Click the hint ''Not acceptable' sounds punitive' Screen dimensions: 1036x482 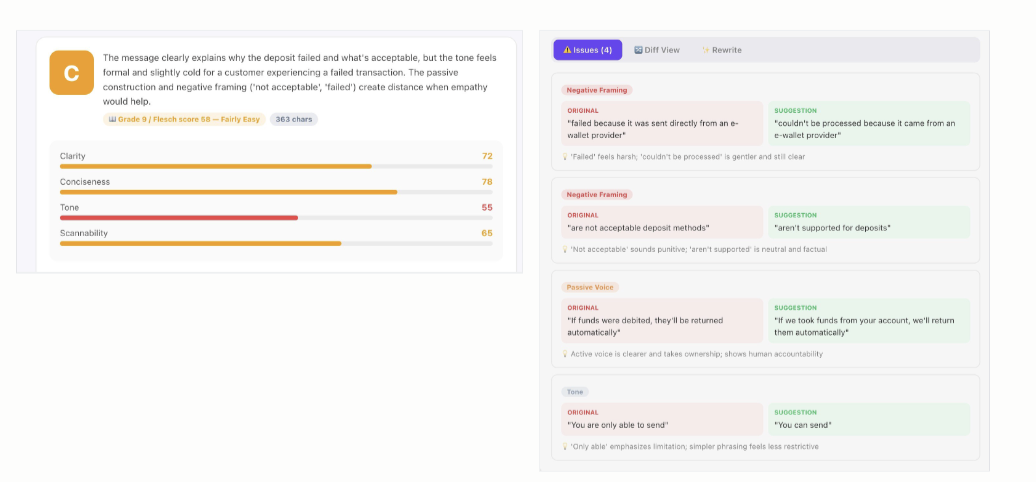click(x=699, y=250)
